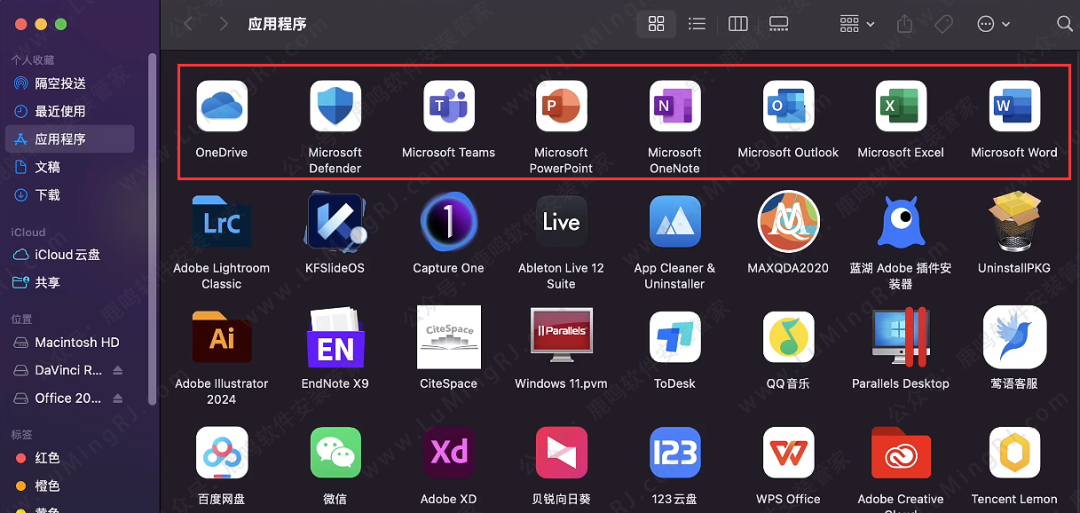Screen dimensions: 1080x513
Task: Select the KFSlideOS app icon
Action: coord(335,222)
